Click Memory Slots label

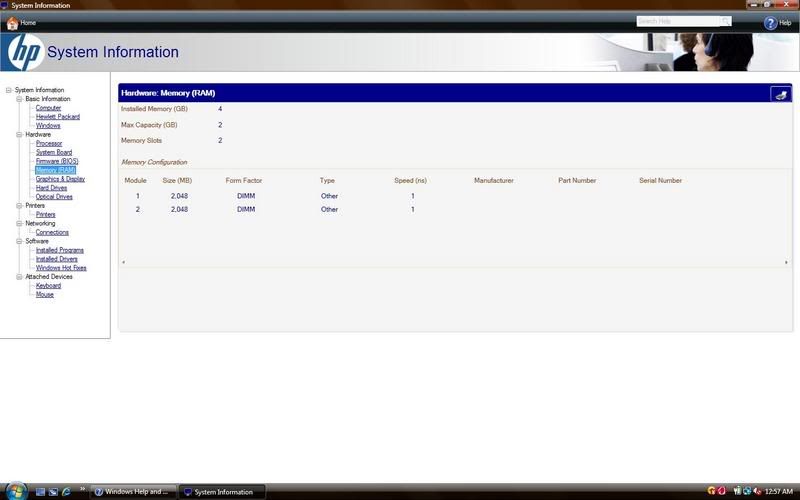coord(141,140)
